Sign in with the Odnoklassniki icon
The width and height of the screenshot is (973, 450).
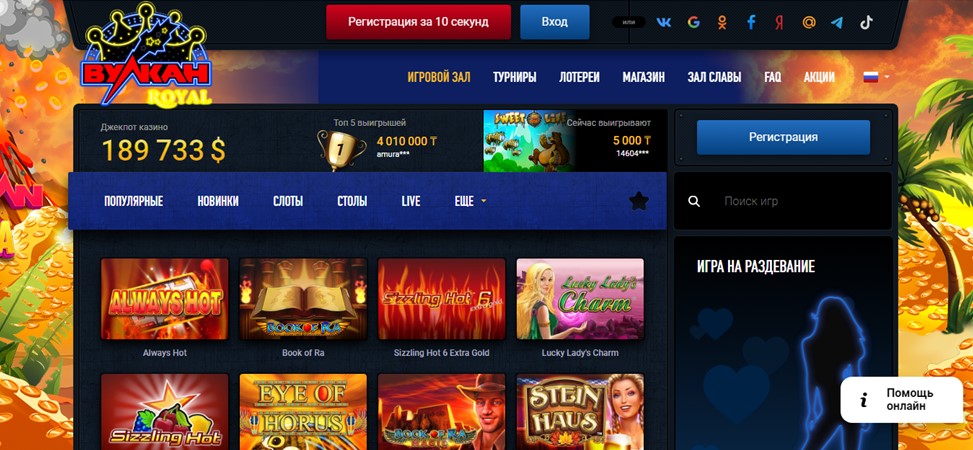[722, 22]
